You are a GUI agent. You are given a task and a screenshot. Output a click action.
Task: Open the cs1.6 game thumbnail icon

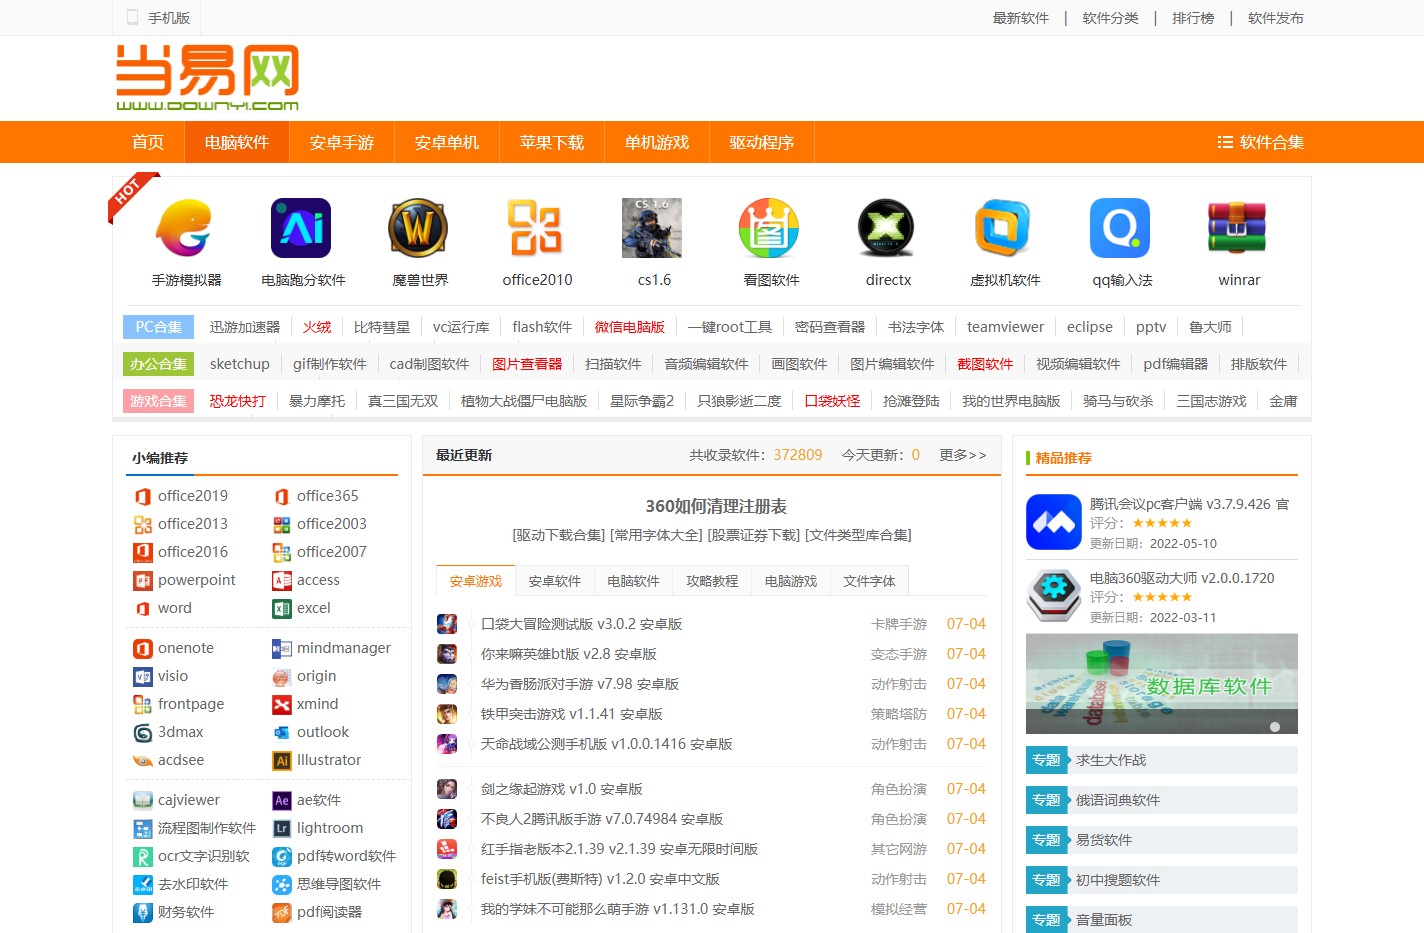(652, 228)
